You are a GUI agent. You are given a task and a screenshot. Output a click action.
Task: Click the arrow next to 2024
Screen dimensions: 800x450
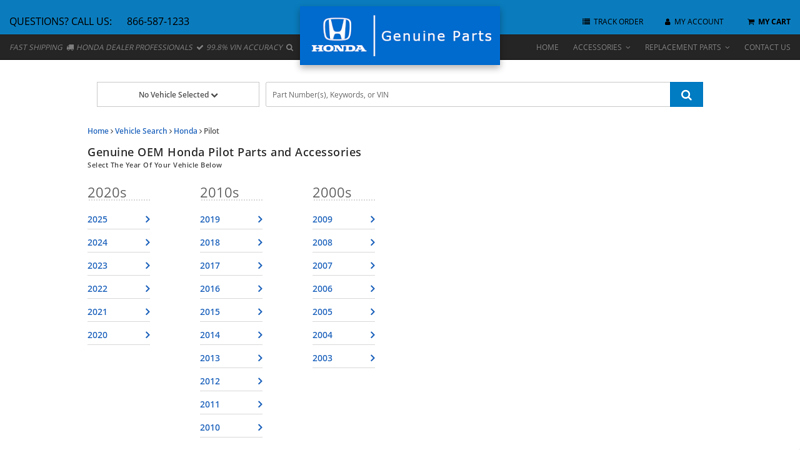click(x=147, y=242)
